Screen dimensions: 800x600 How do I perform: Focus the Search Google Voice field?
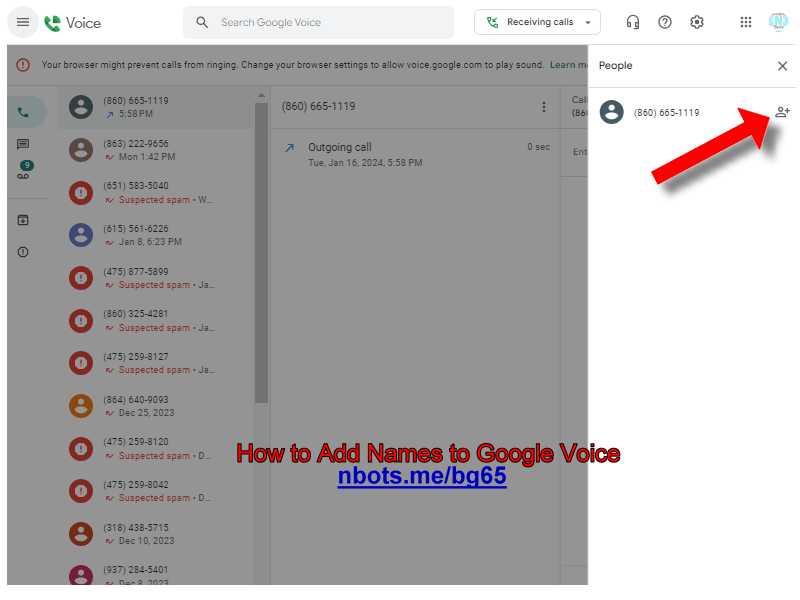click(x=318, y=22)
